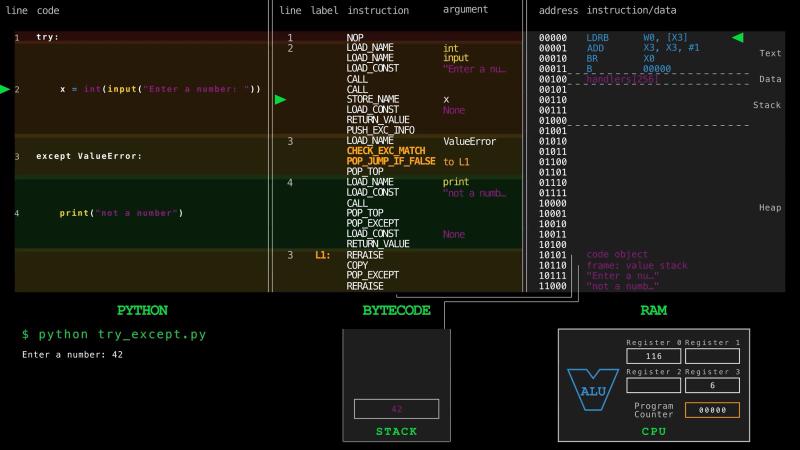Click the 'L1:' label

point(322,255)
